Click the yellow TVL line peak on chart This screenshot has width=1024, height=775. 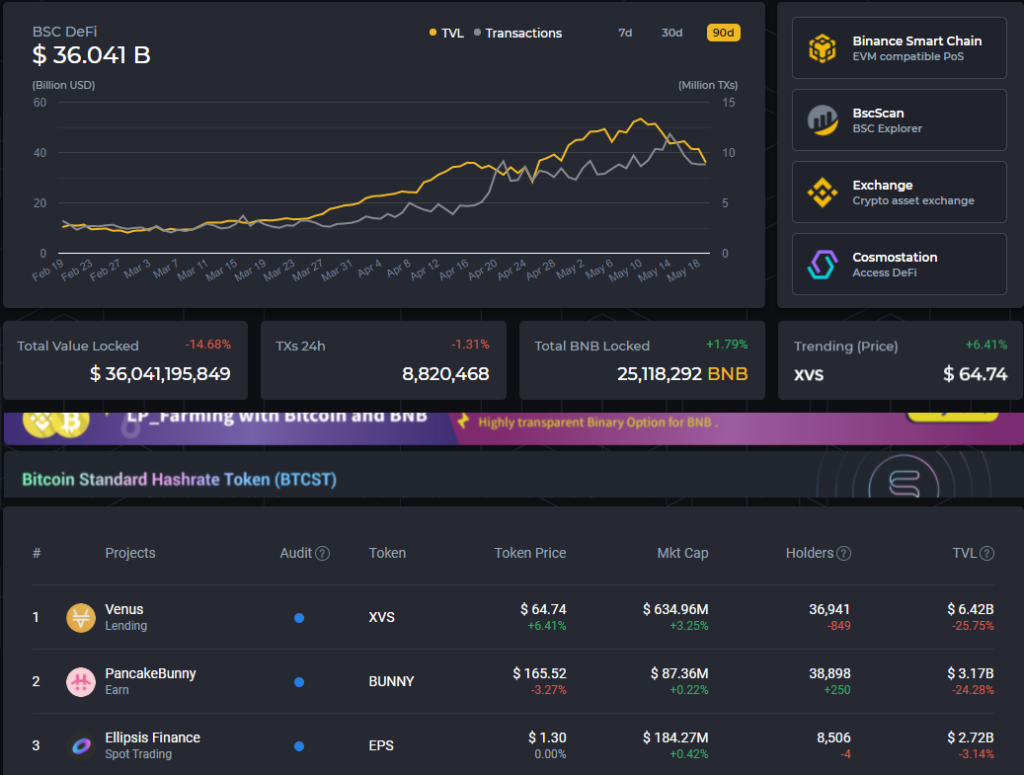pos(640,118)
